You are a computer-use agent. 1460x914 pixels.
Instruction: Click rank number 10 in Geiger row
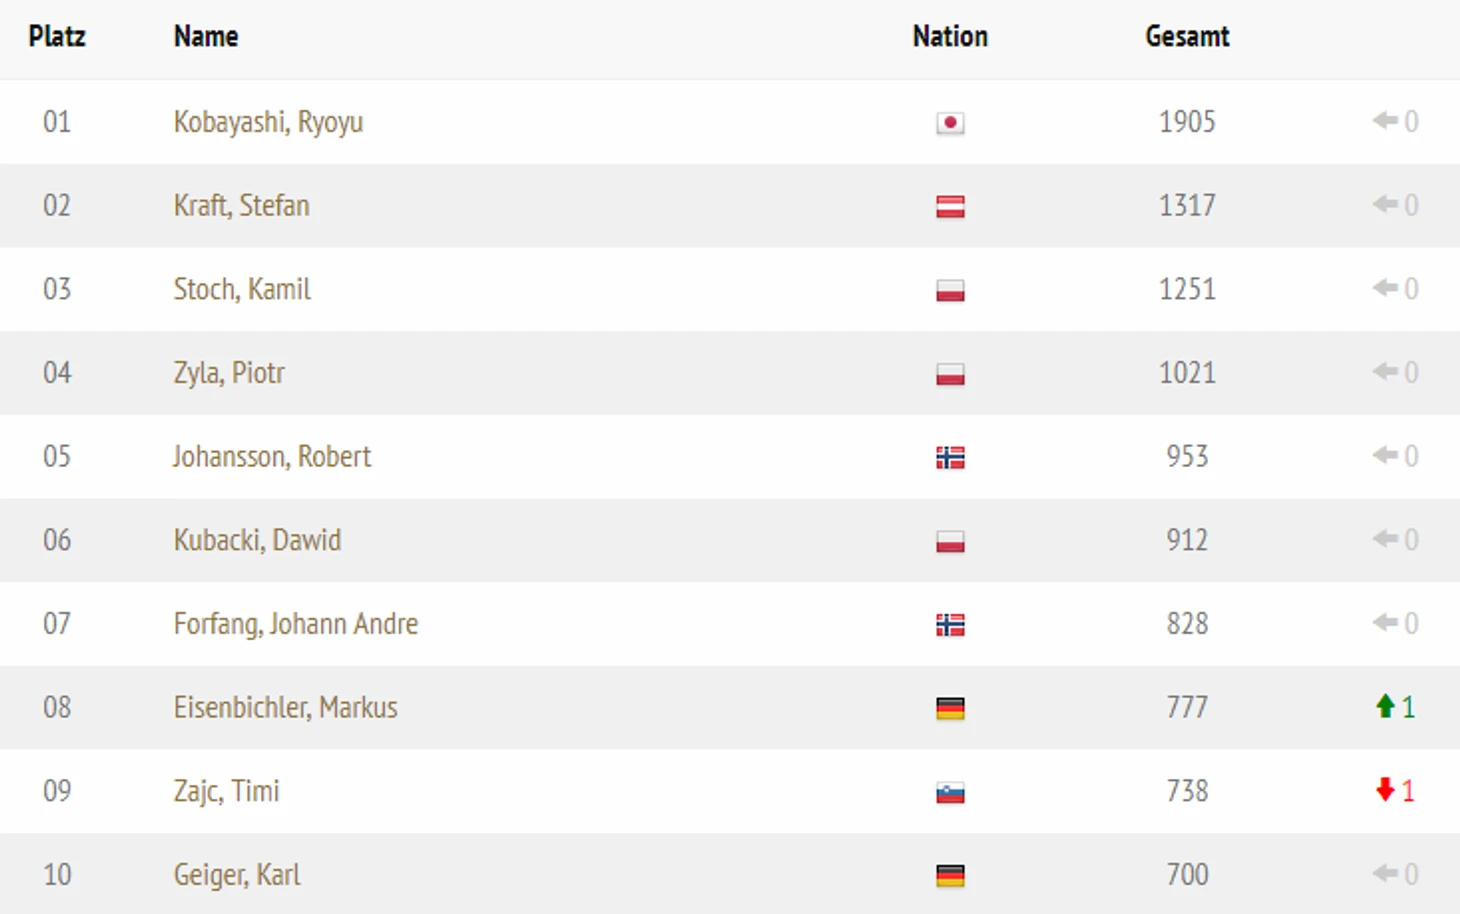point(57,875)
